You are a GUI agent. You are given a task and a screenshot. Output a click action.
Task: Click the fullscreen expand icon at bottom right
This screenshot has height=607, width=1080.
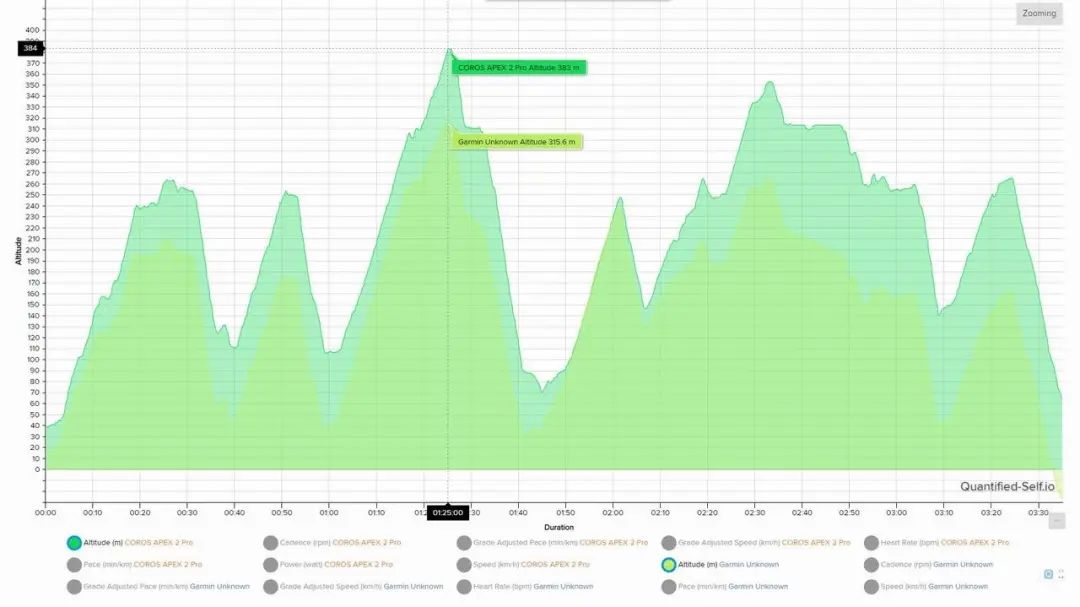(1062, 575)
